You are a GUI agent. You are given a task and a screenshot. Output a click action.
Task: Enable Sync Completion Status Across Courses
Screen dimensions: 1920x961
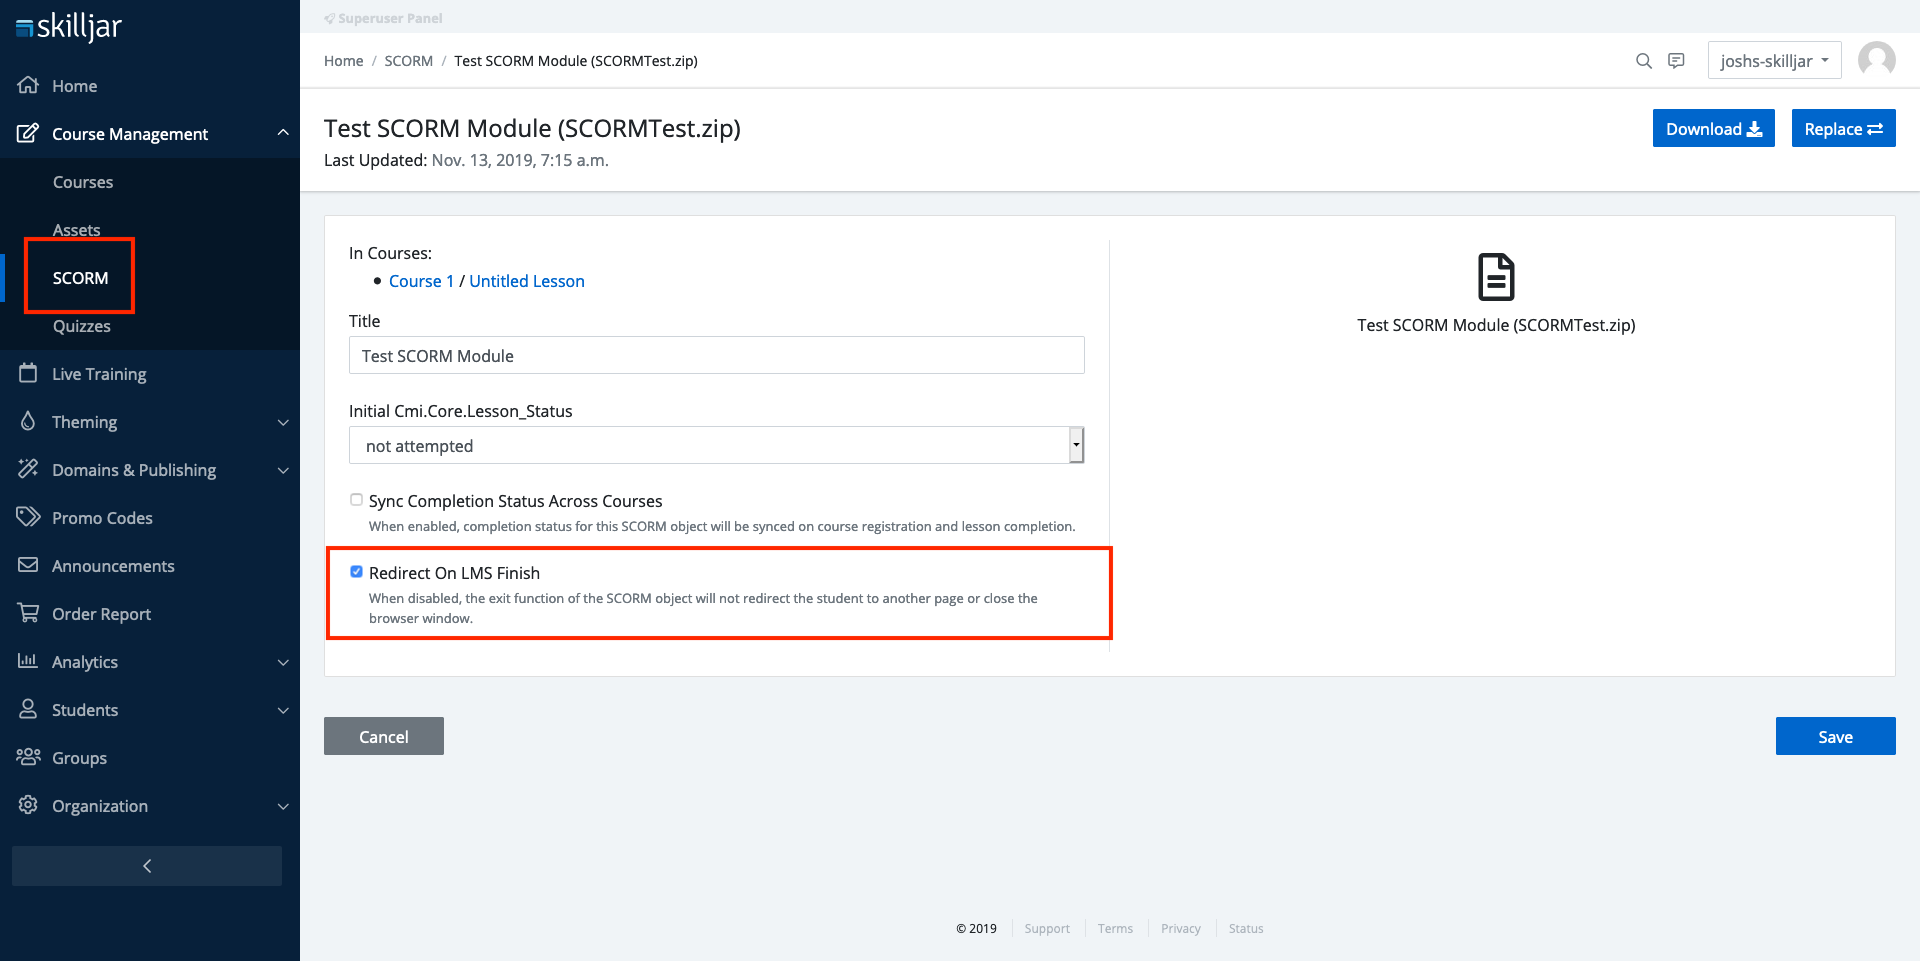click(356, 500)
